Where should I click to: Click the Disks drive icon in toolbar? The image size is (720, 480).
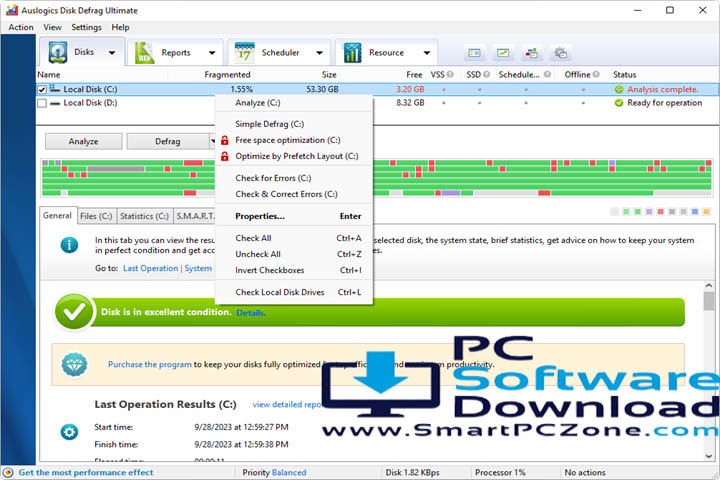(58, 52)
